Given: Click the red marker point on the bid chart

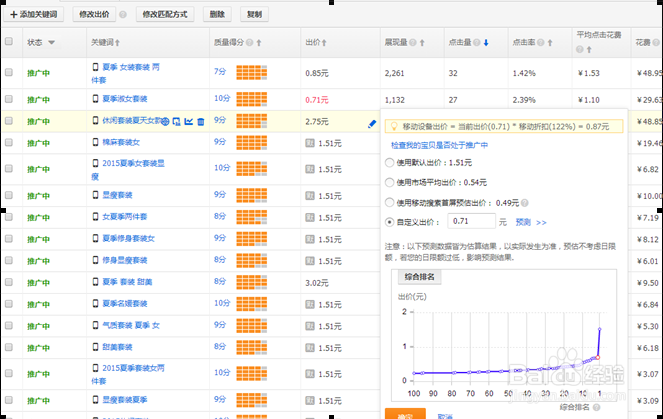Looking at the screenshot, I should (x=598, y=358).
